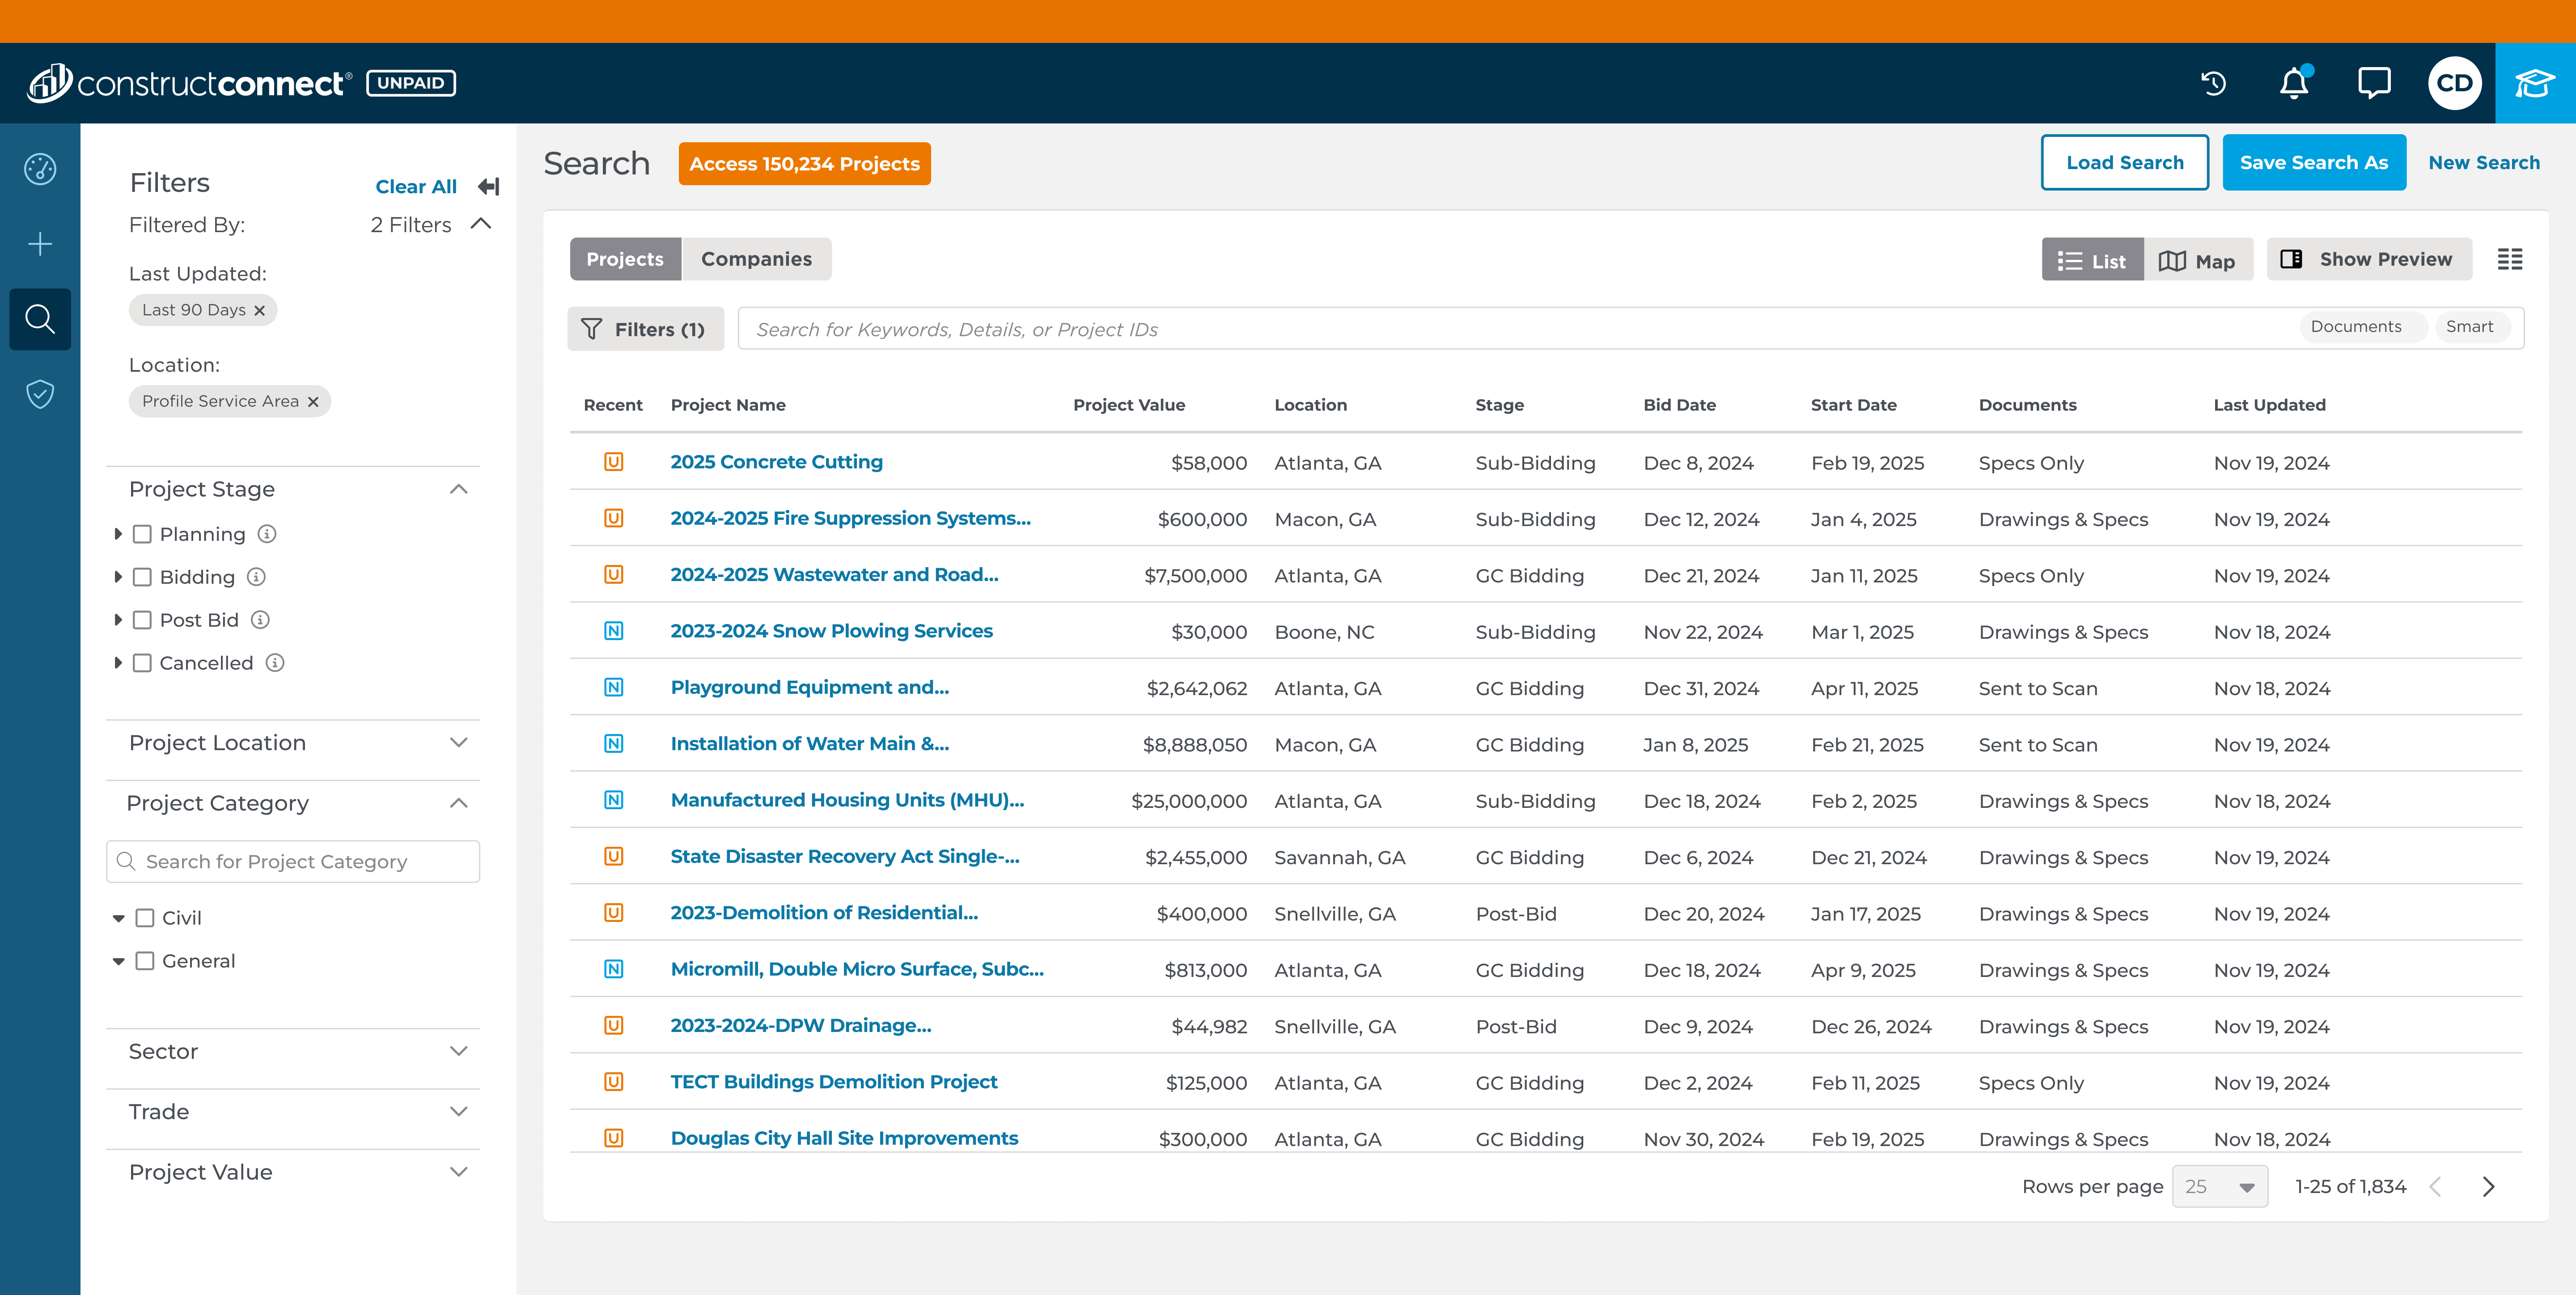Open the graduation cap learning icon
Screen dimensions: 2576x1295
pyautogui.click(x=2534, y=83)
